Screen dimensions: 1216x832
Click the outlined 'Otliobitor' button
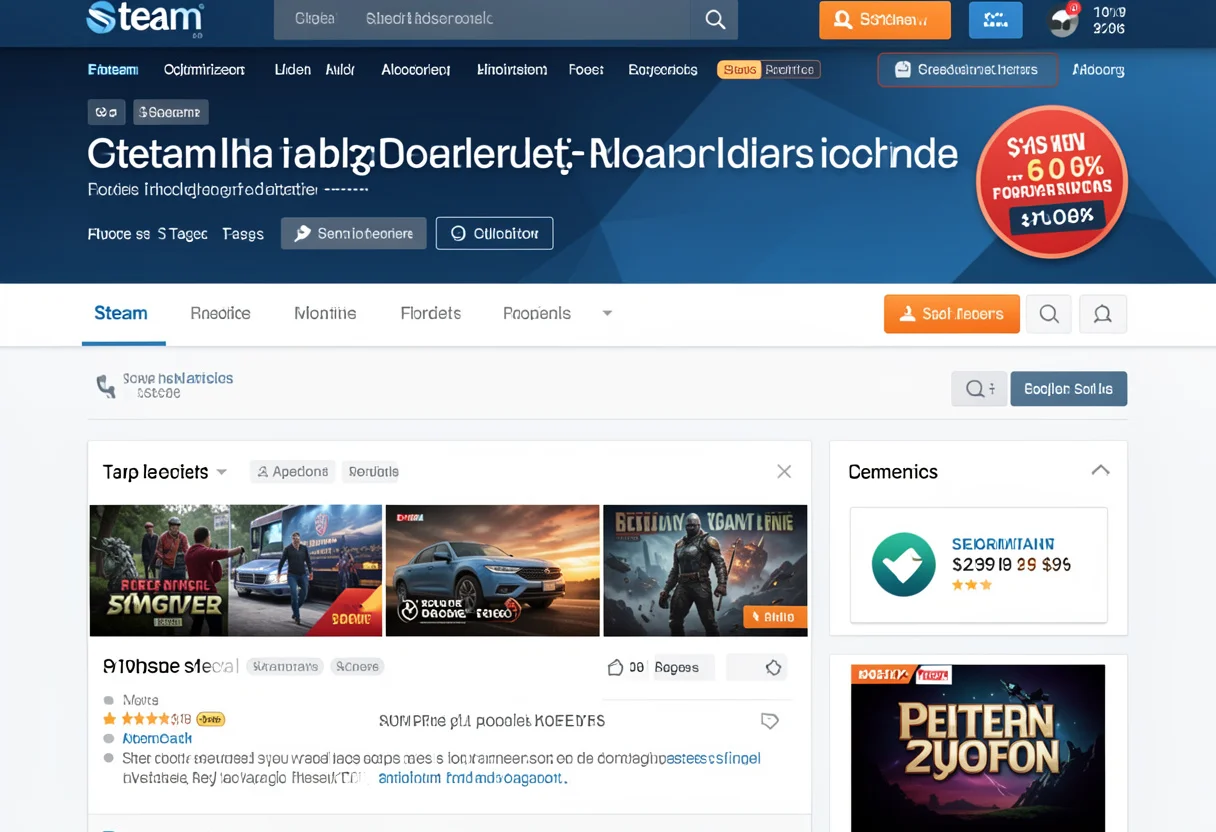point(494,233)
